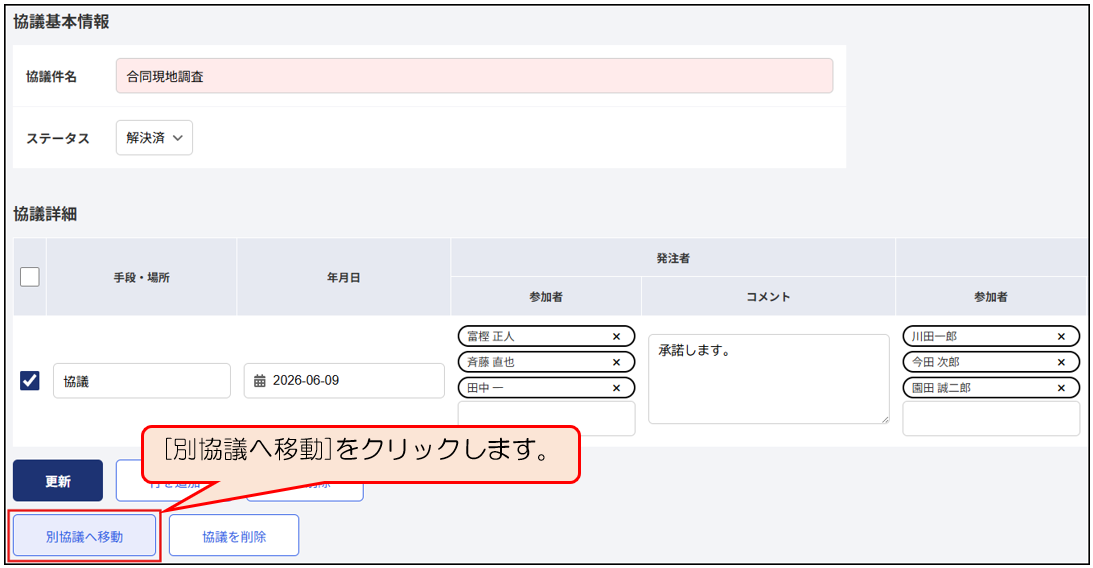Viewport: 1093px width, 568px height.
Task: Toggle the select-all checkbox in table header
Action: (x=29, y=277)
